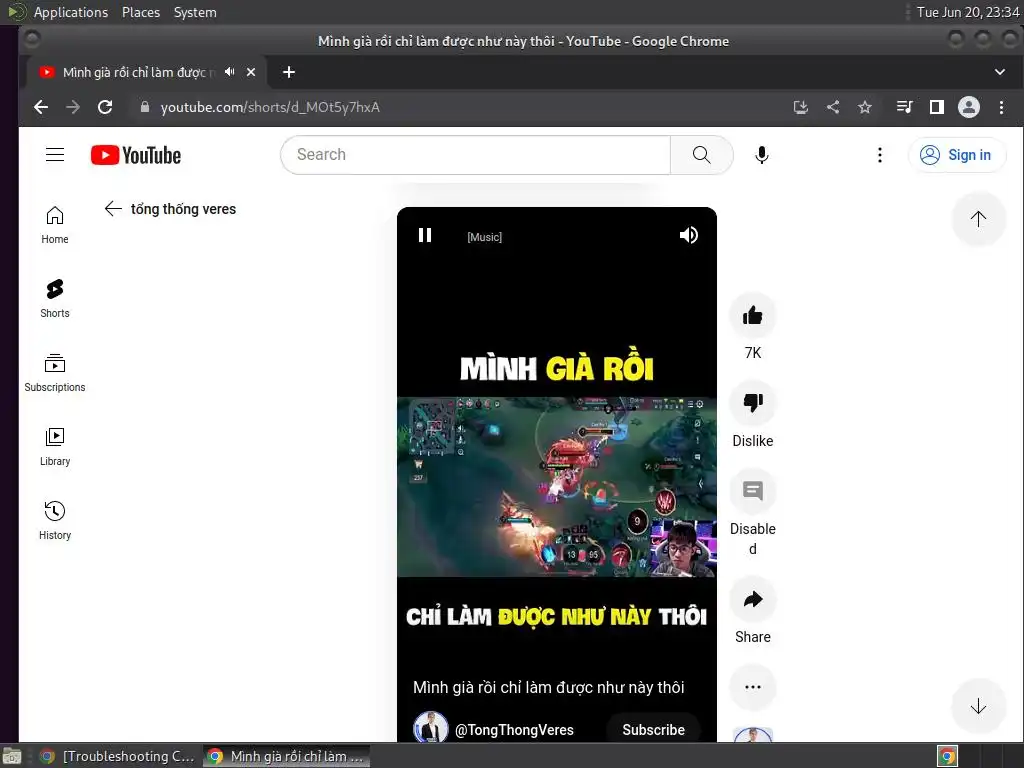Open History in the sidebar
1024x768 pixels.
tap(55, 520)
